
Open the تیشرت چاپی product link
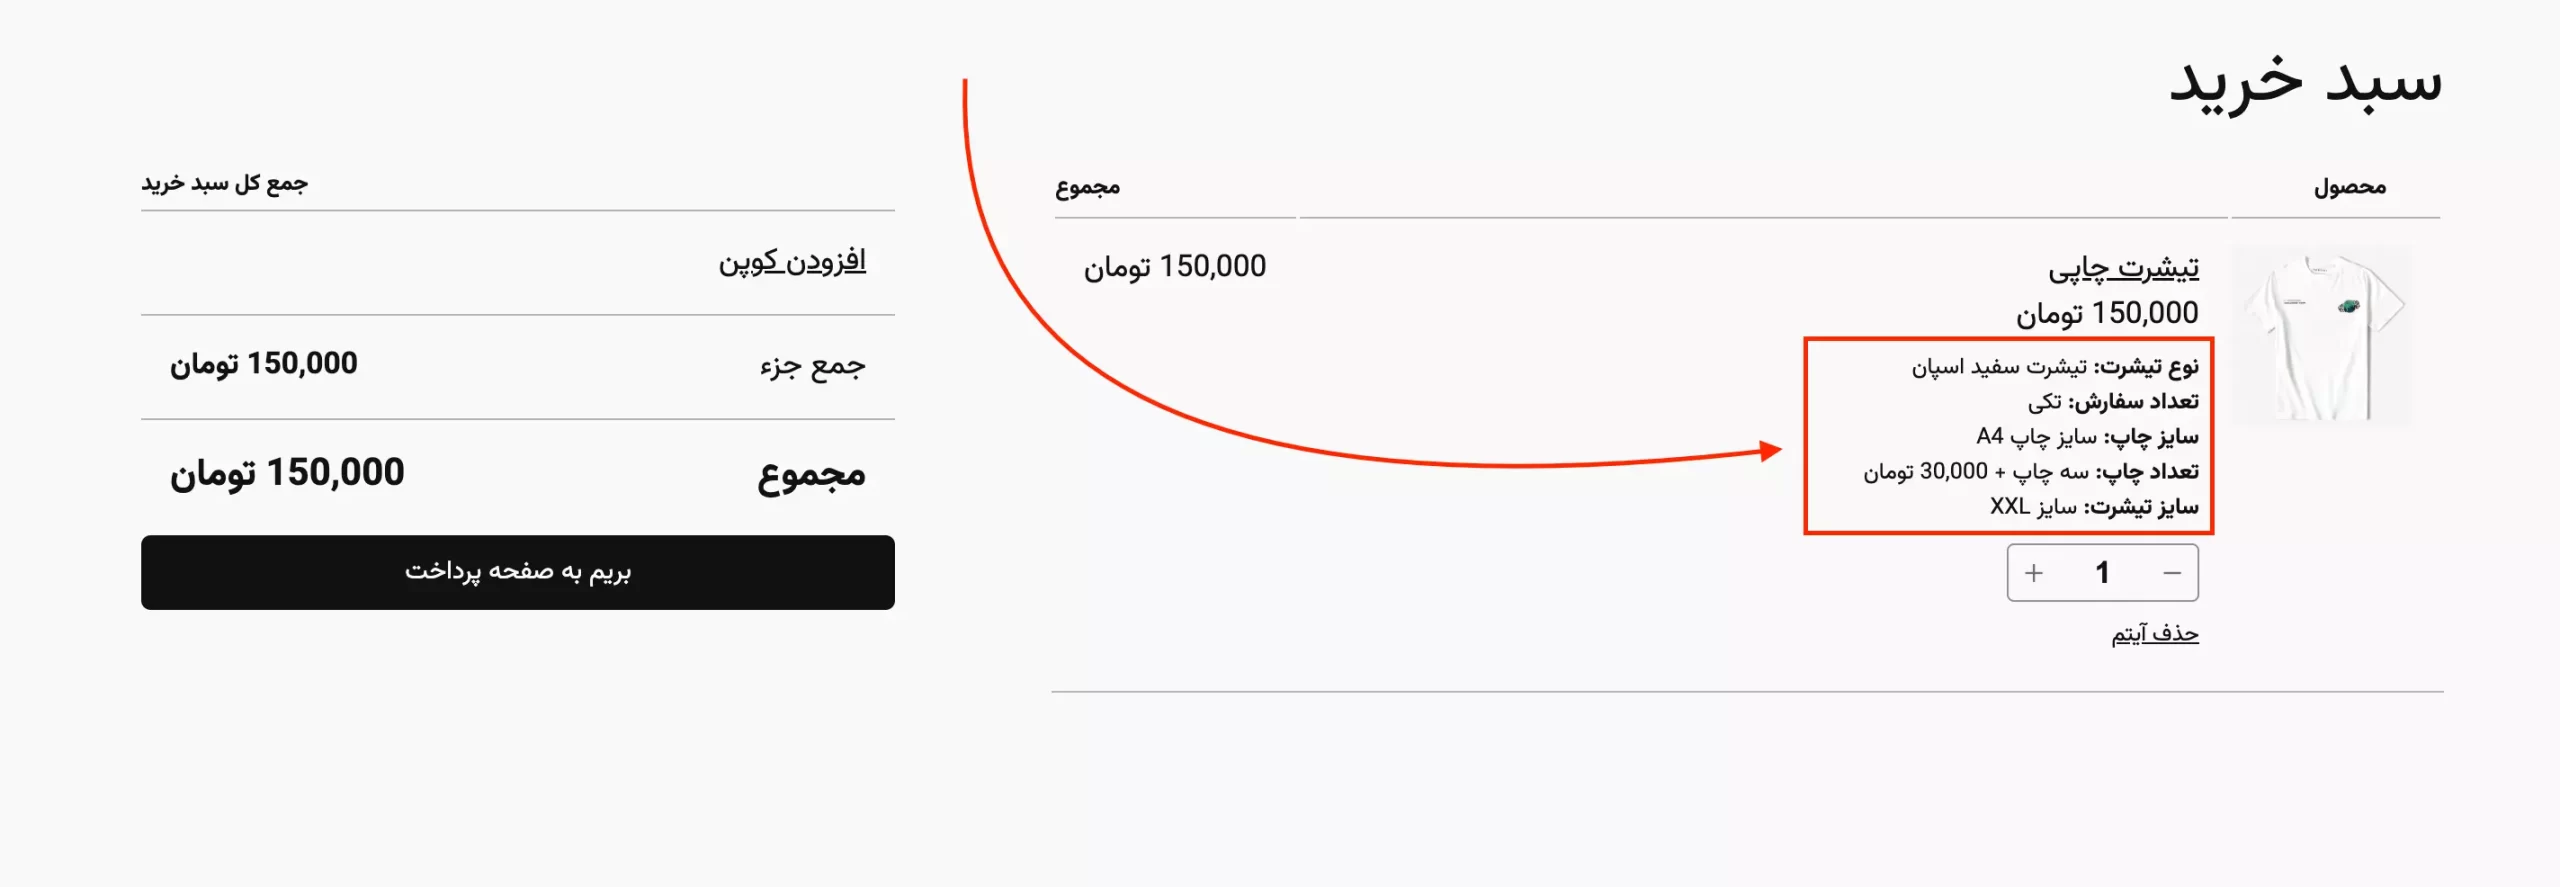(2123, 268)
